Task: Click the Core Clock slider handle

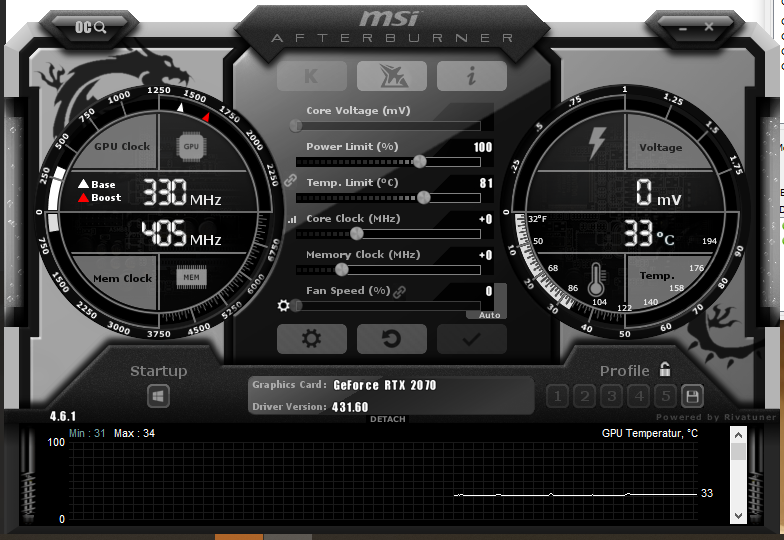Action: coord(356,234)
